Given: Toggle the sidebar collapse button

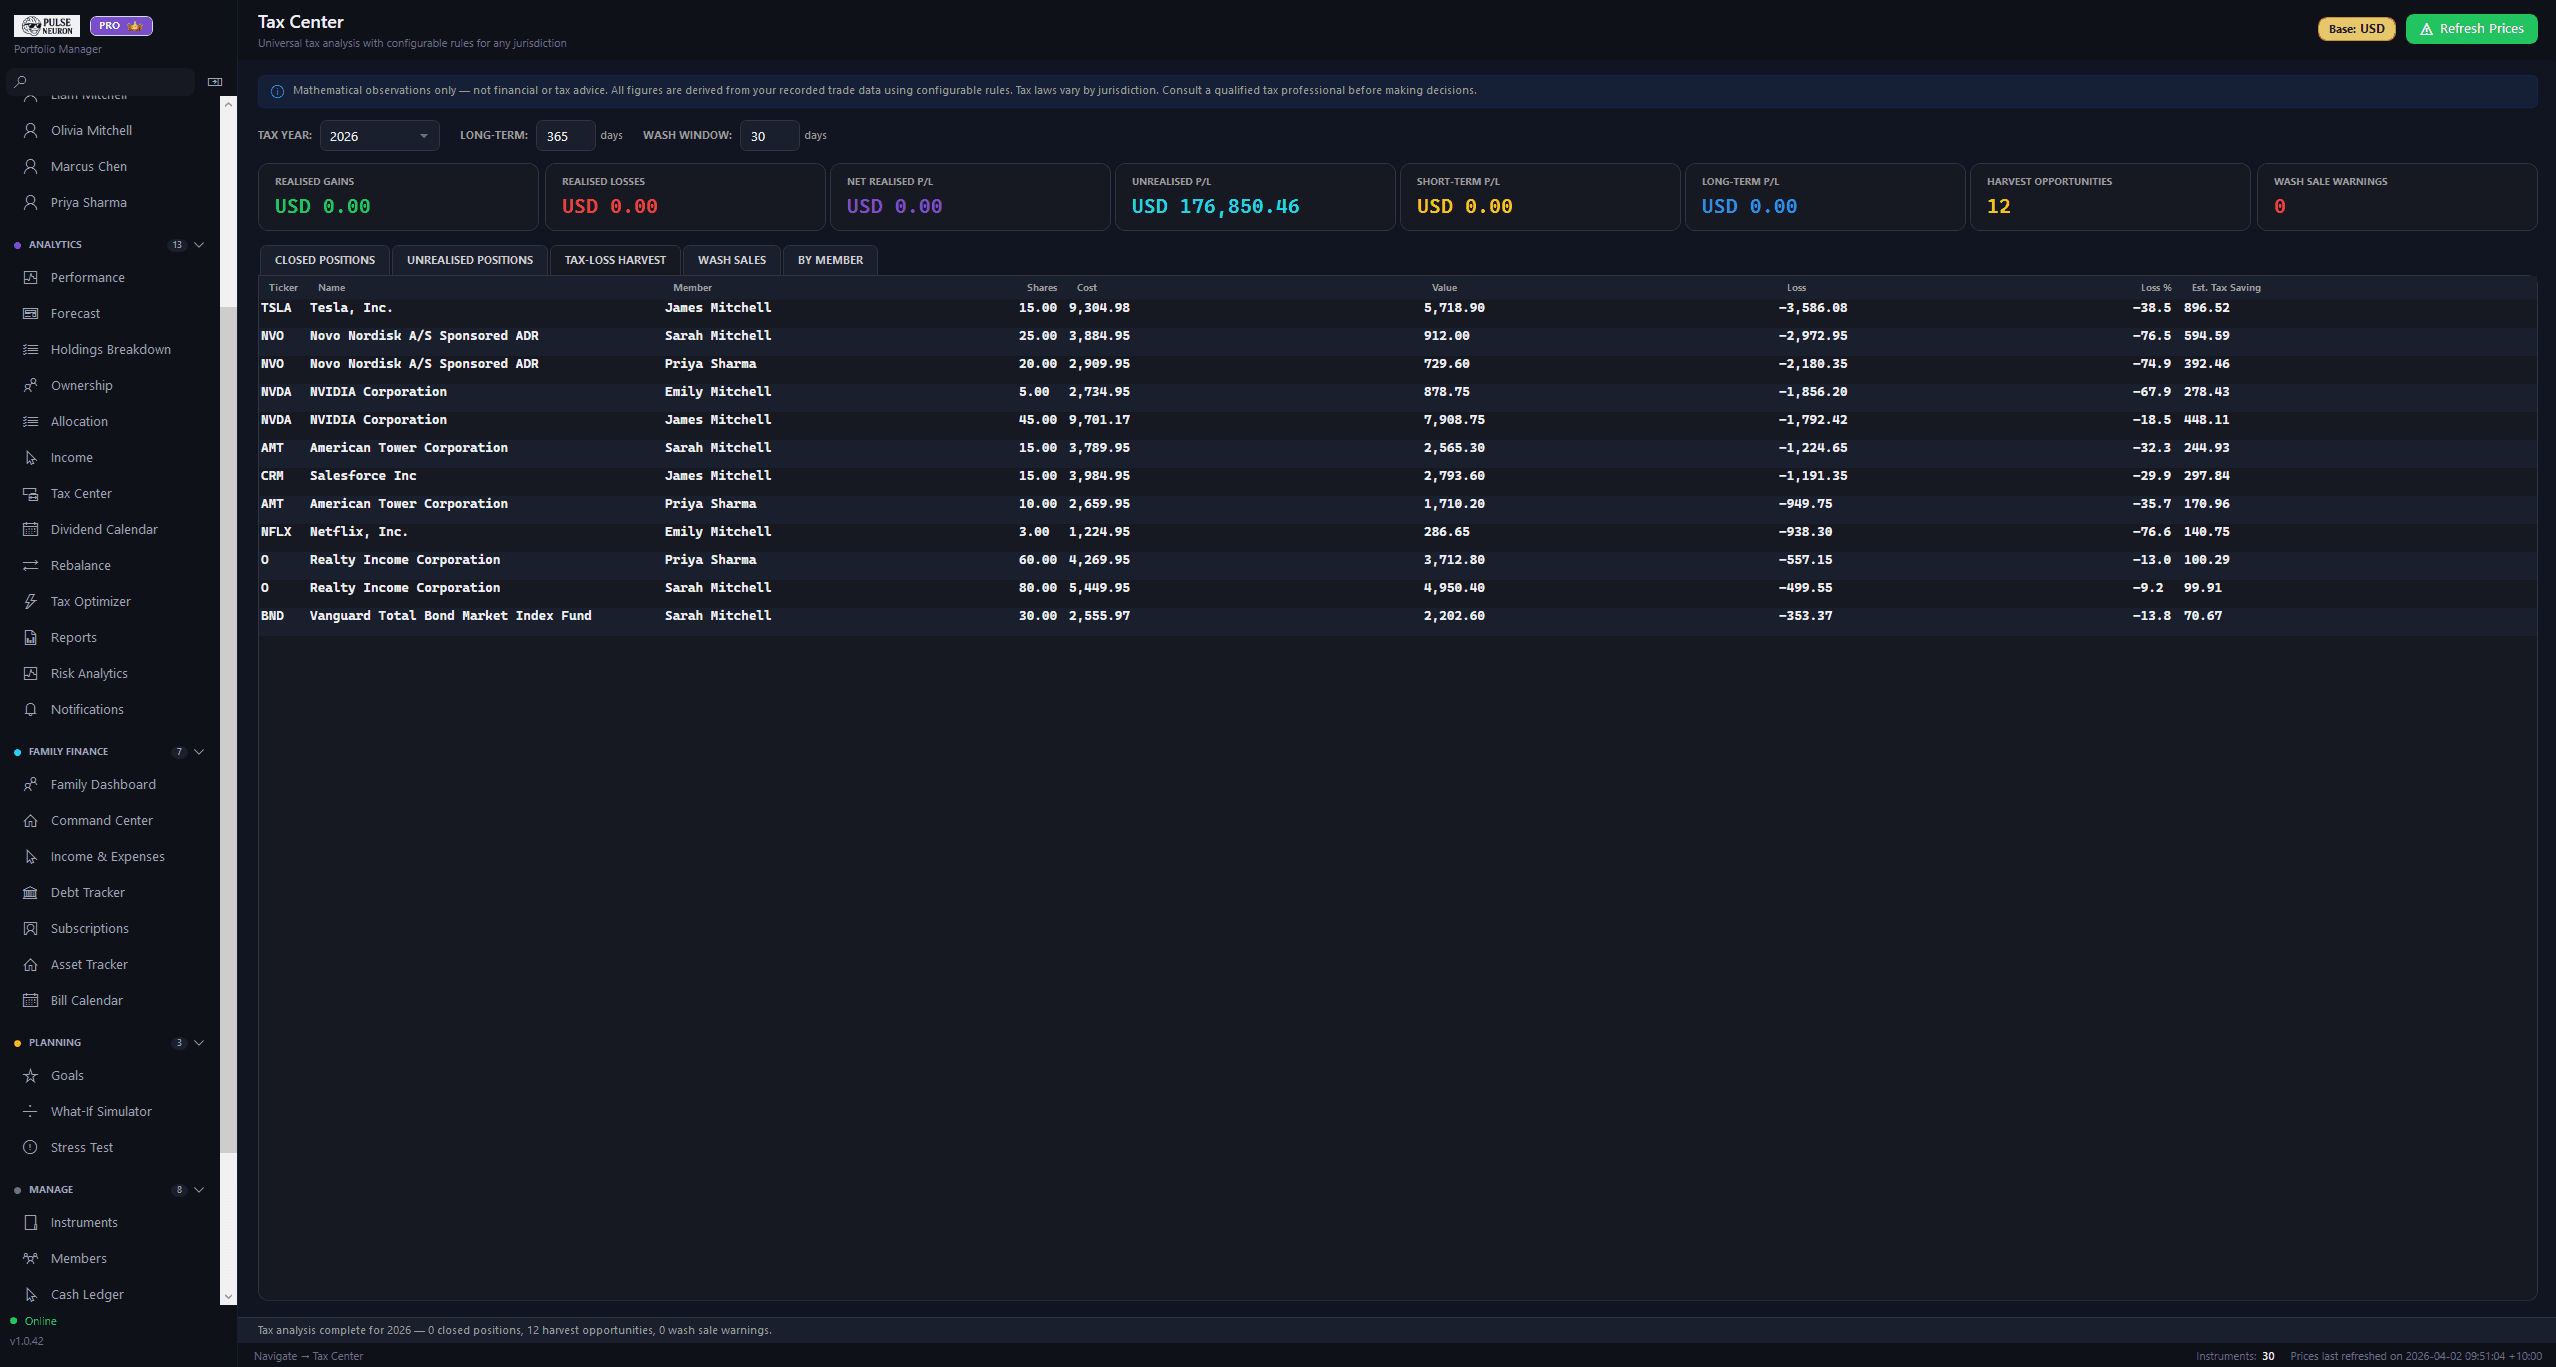Looking at the screenshot, I should (x=214, y=82).
